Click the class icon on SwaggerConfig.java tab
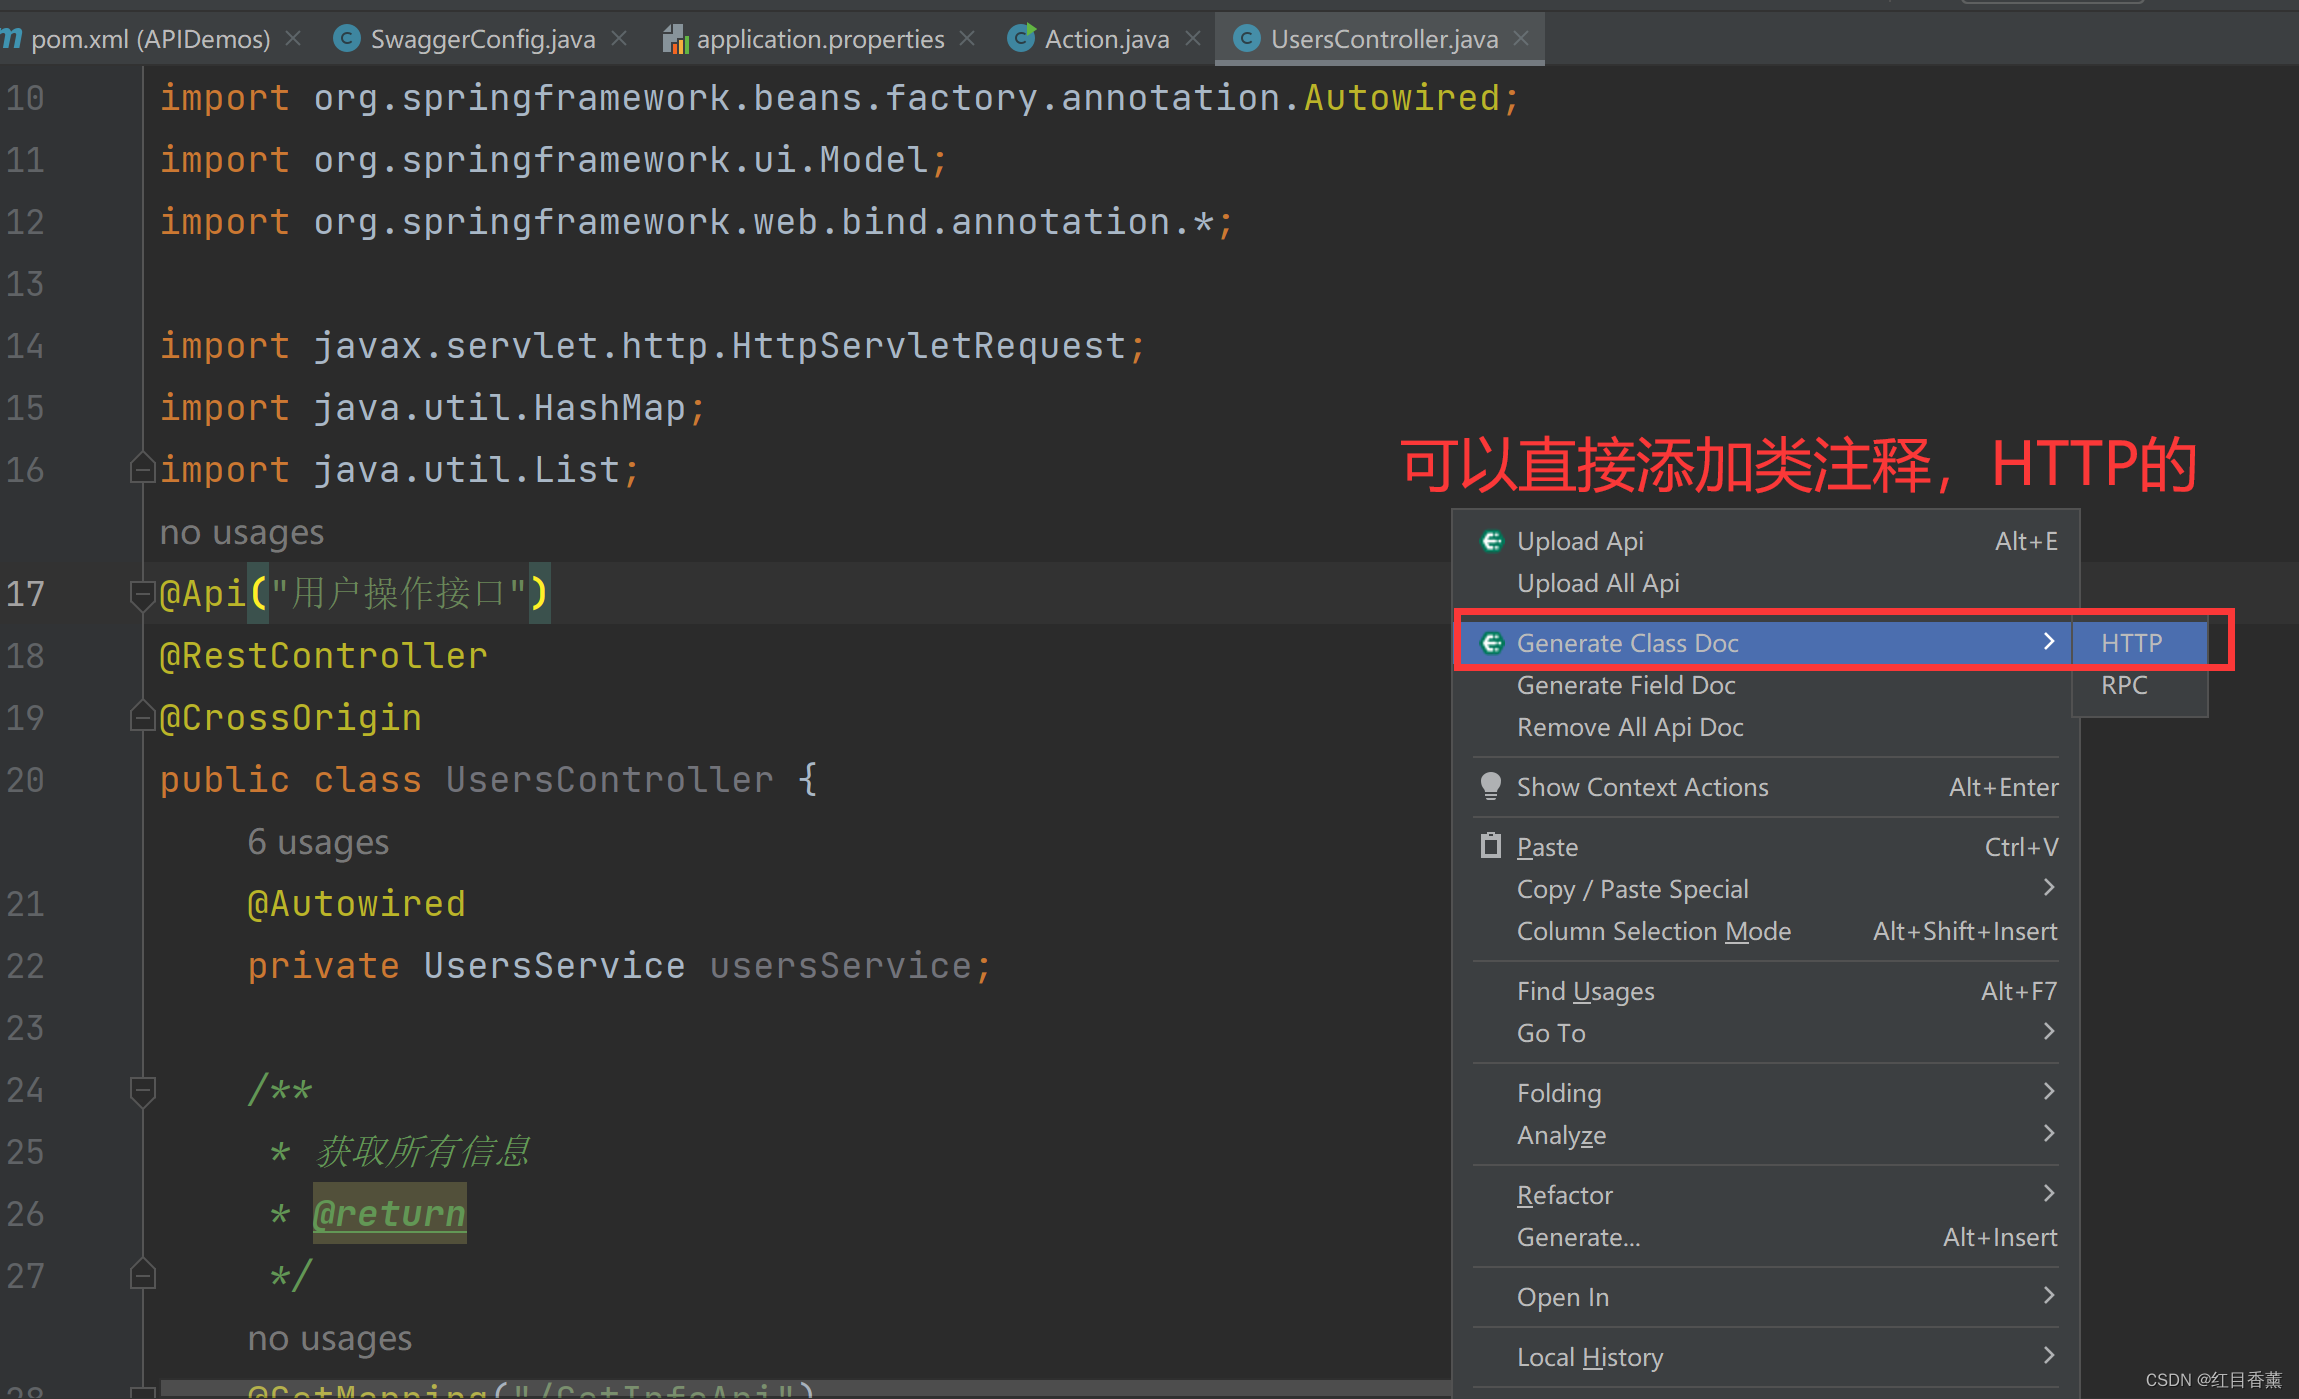2299x1399 pixels. [346, 38]
